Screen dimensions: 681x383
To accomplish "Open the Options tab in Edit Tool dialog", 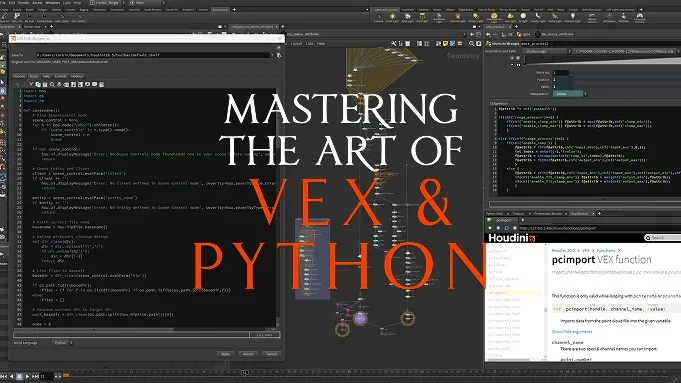I will tap(19, 76).
